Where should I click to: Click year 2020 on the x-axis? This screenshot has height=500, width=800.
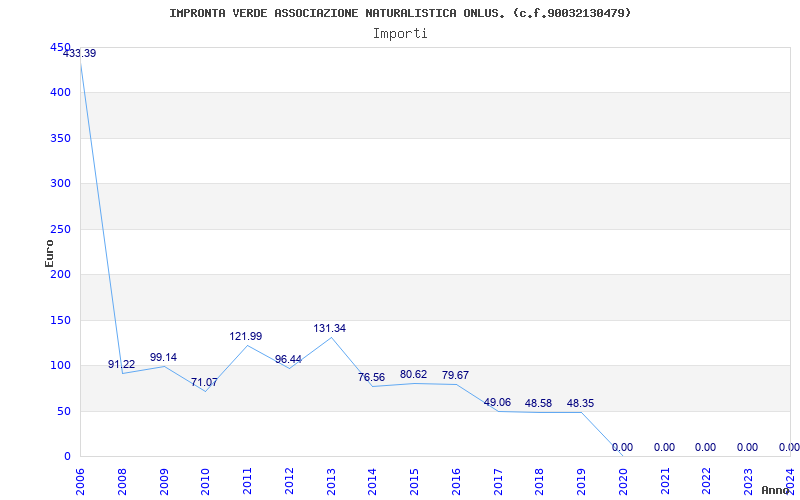coord(623,480)
